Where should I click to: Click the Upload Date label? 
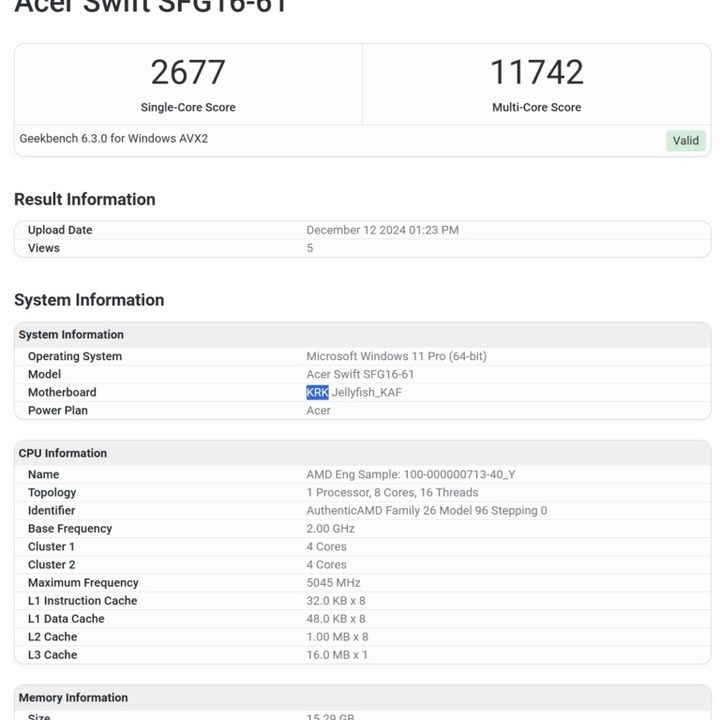(60, 230)
